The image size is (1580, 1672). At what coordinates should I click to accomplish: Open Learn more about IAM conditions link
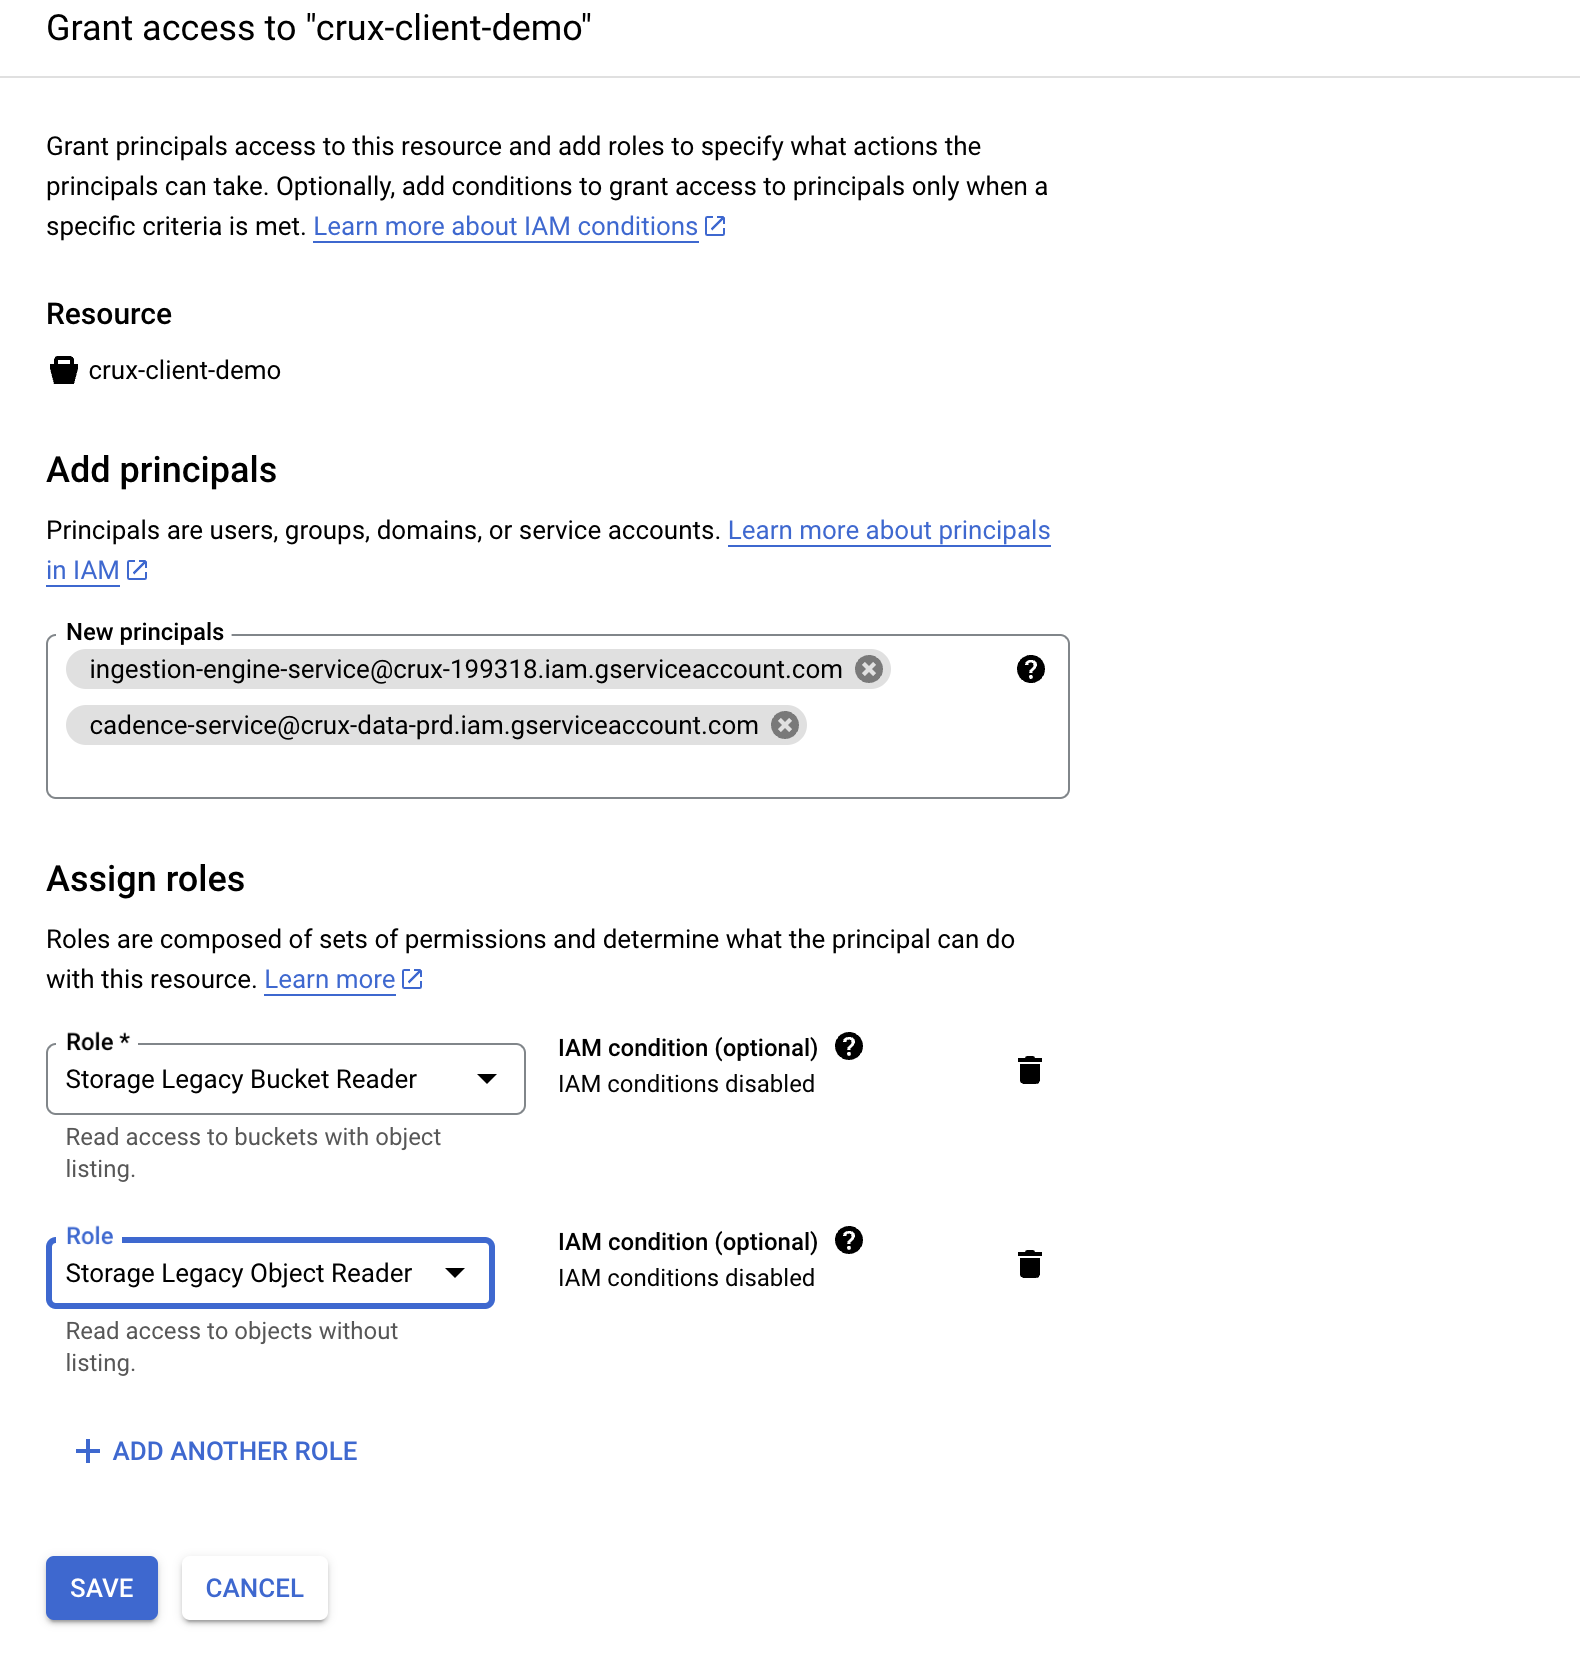(x=506, y=227)
